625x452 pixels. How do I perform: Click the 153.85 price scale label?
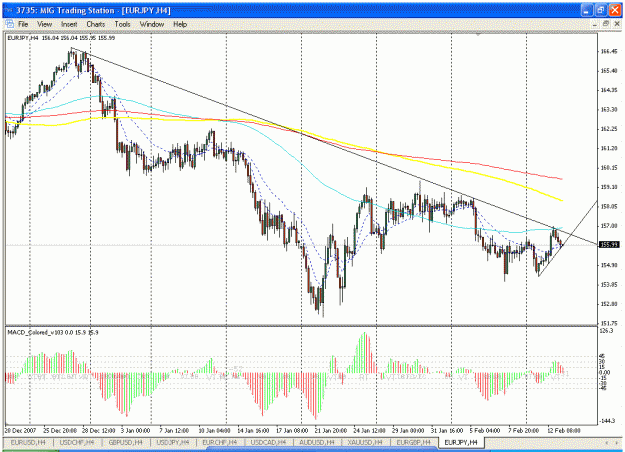point(609,285)
